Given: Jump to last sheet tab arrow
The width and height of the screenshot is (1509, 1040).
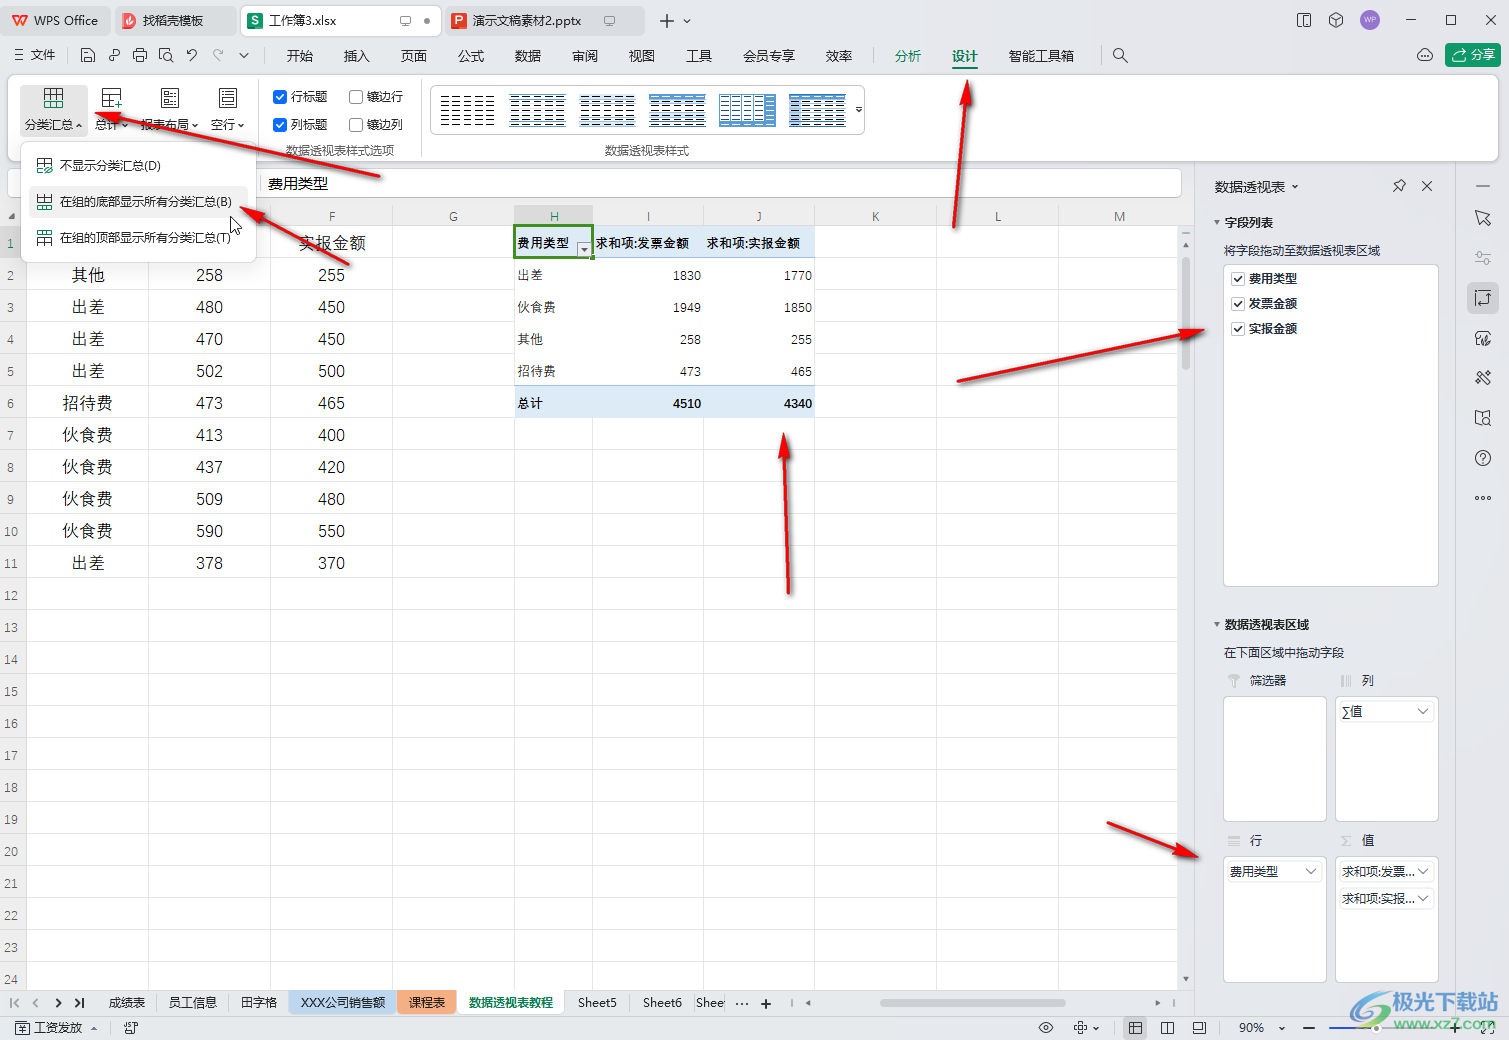Looking at the screenshot, I should tap(79, 1003).
